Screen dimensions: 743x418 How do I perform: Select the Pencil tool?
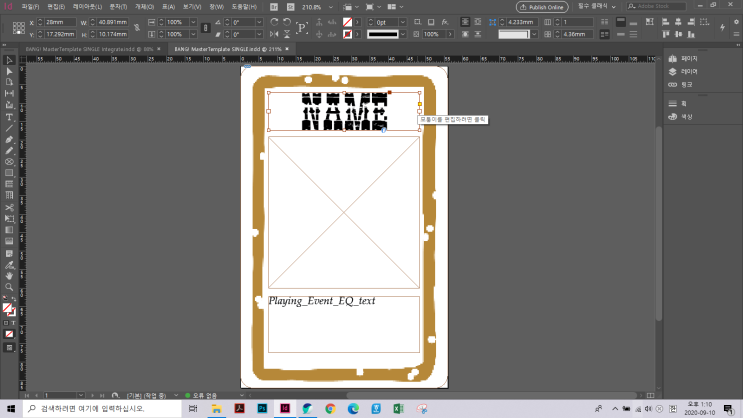(9, 151)
